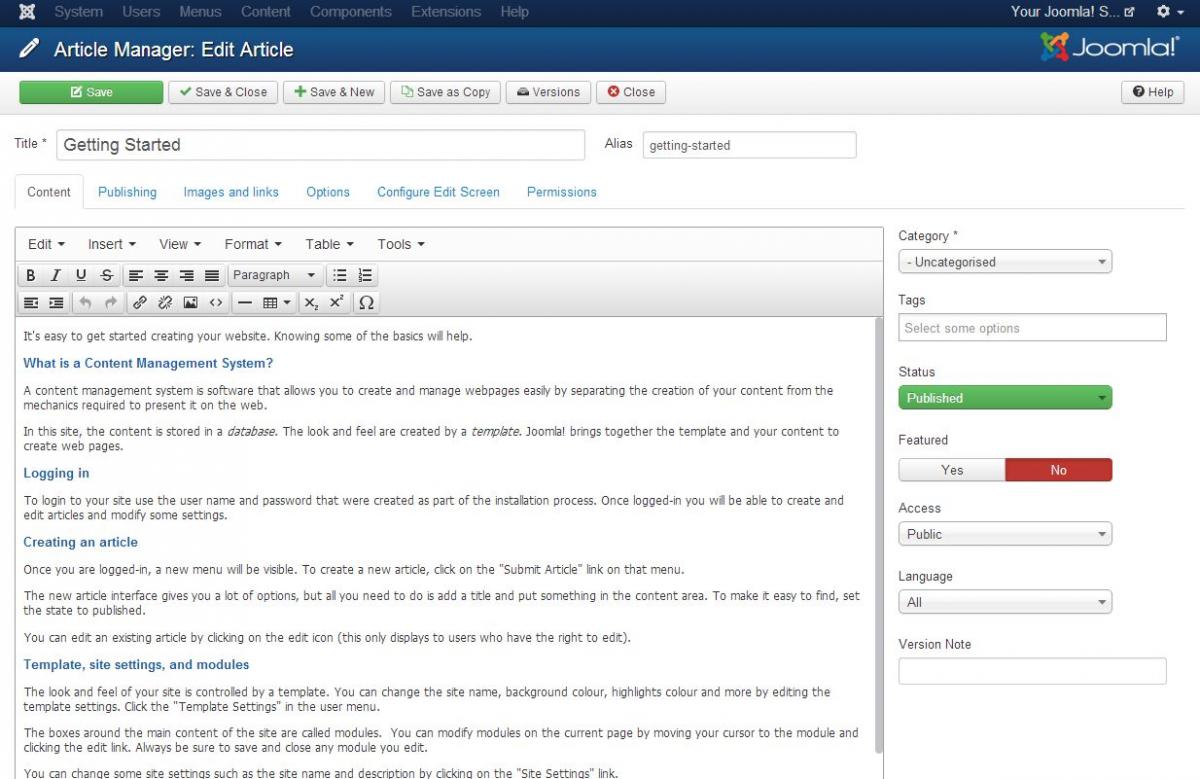Apply subscript formatting

point(312,302)
